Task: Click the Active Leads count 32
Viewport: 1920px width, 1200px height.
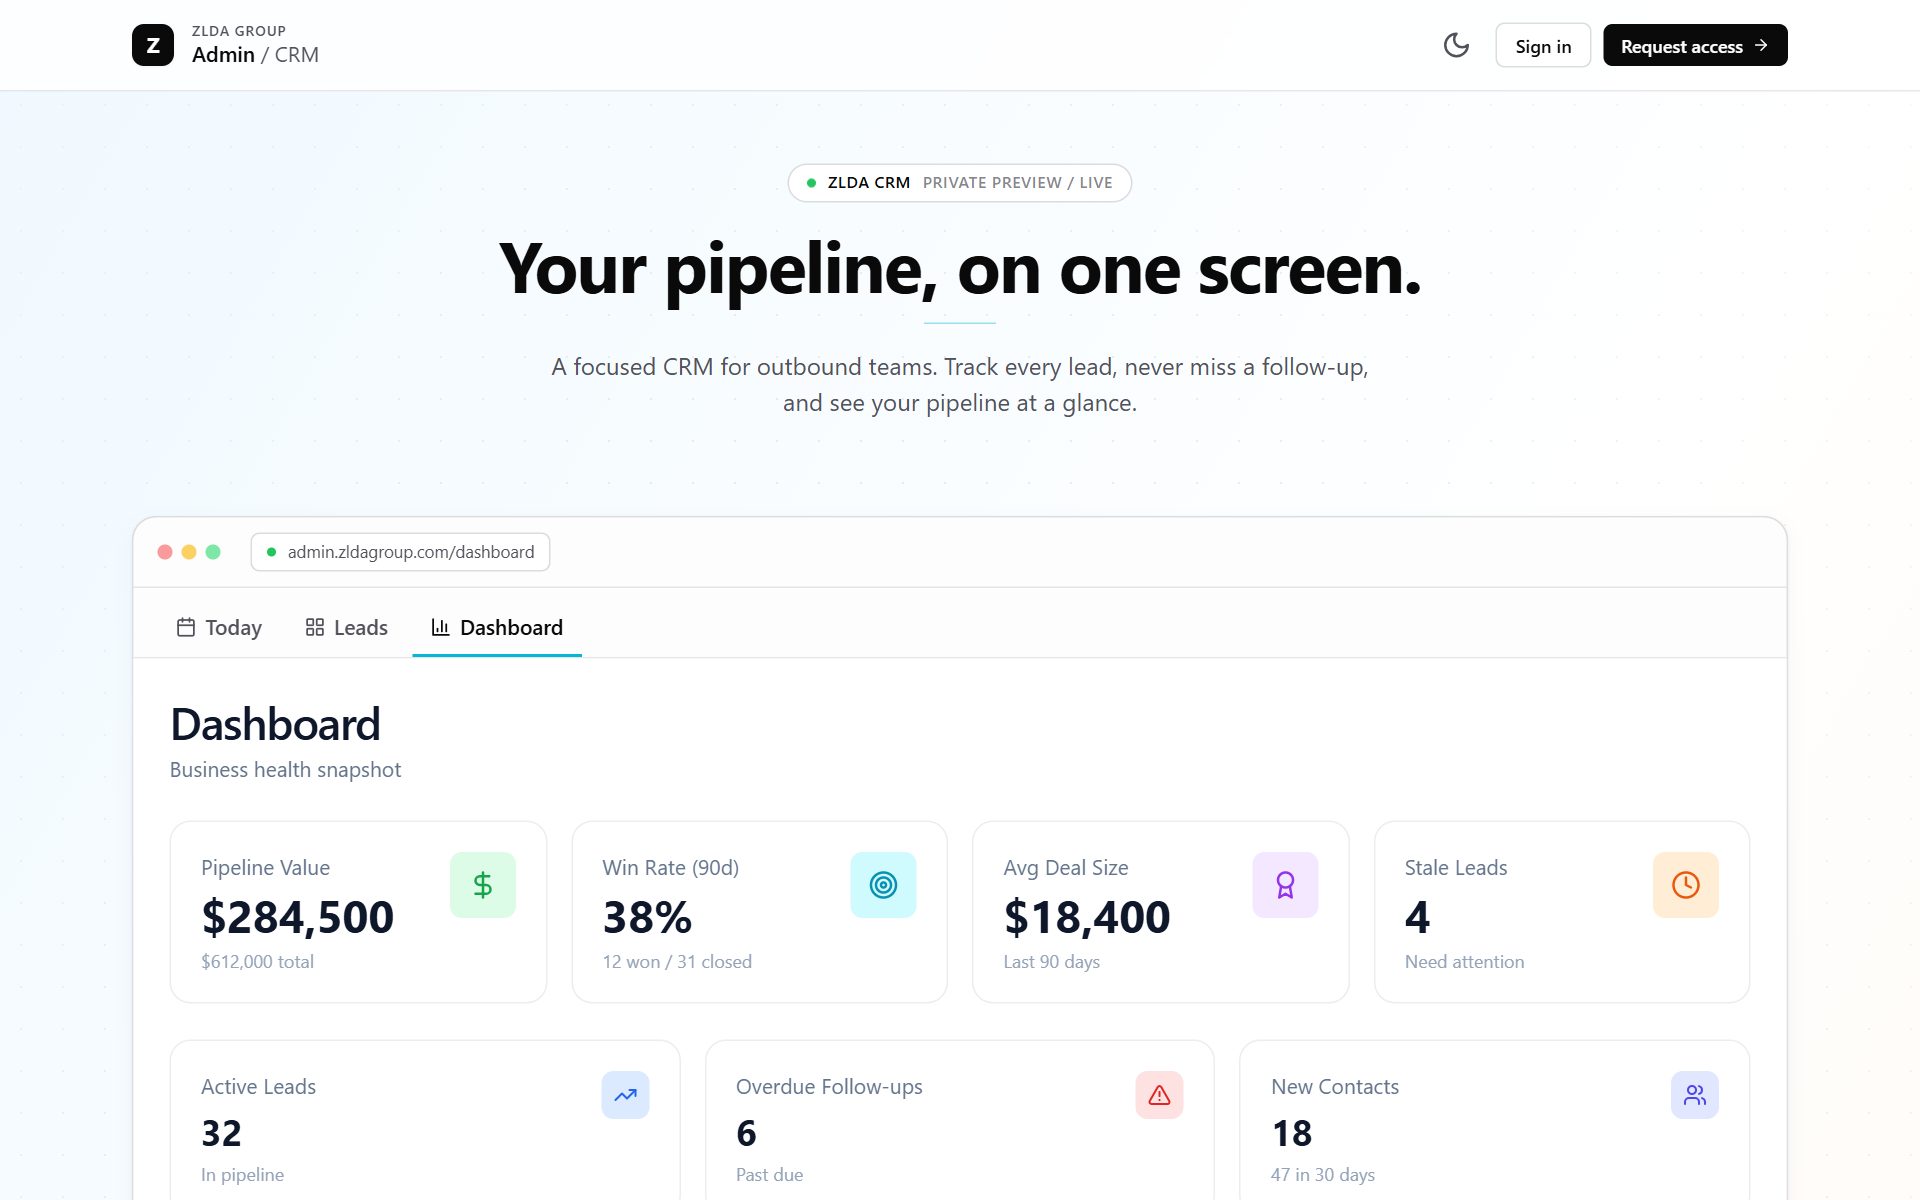Action: (x=221, y=1133)
